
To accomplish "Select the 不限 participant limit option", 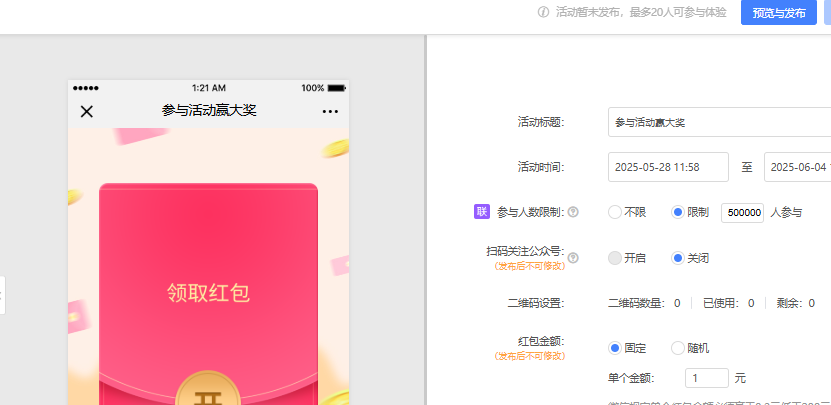I will click(615, 212).
